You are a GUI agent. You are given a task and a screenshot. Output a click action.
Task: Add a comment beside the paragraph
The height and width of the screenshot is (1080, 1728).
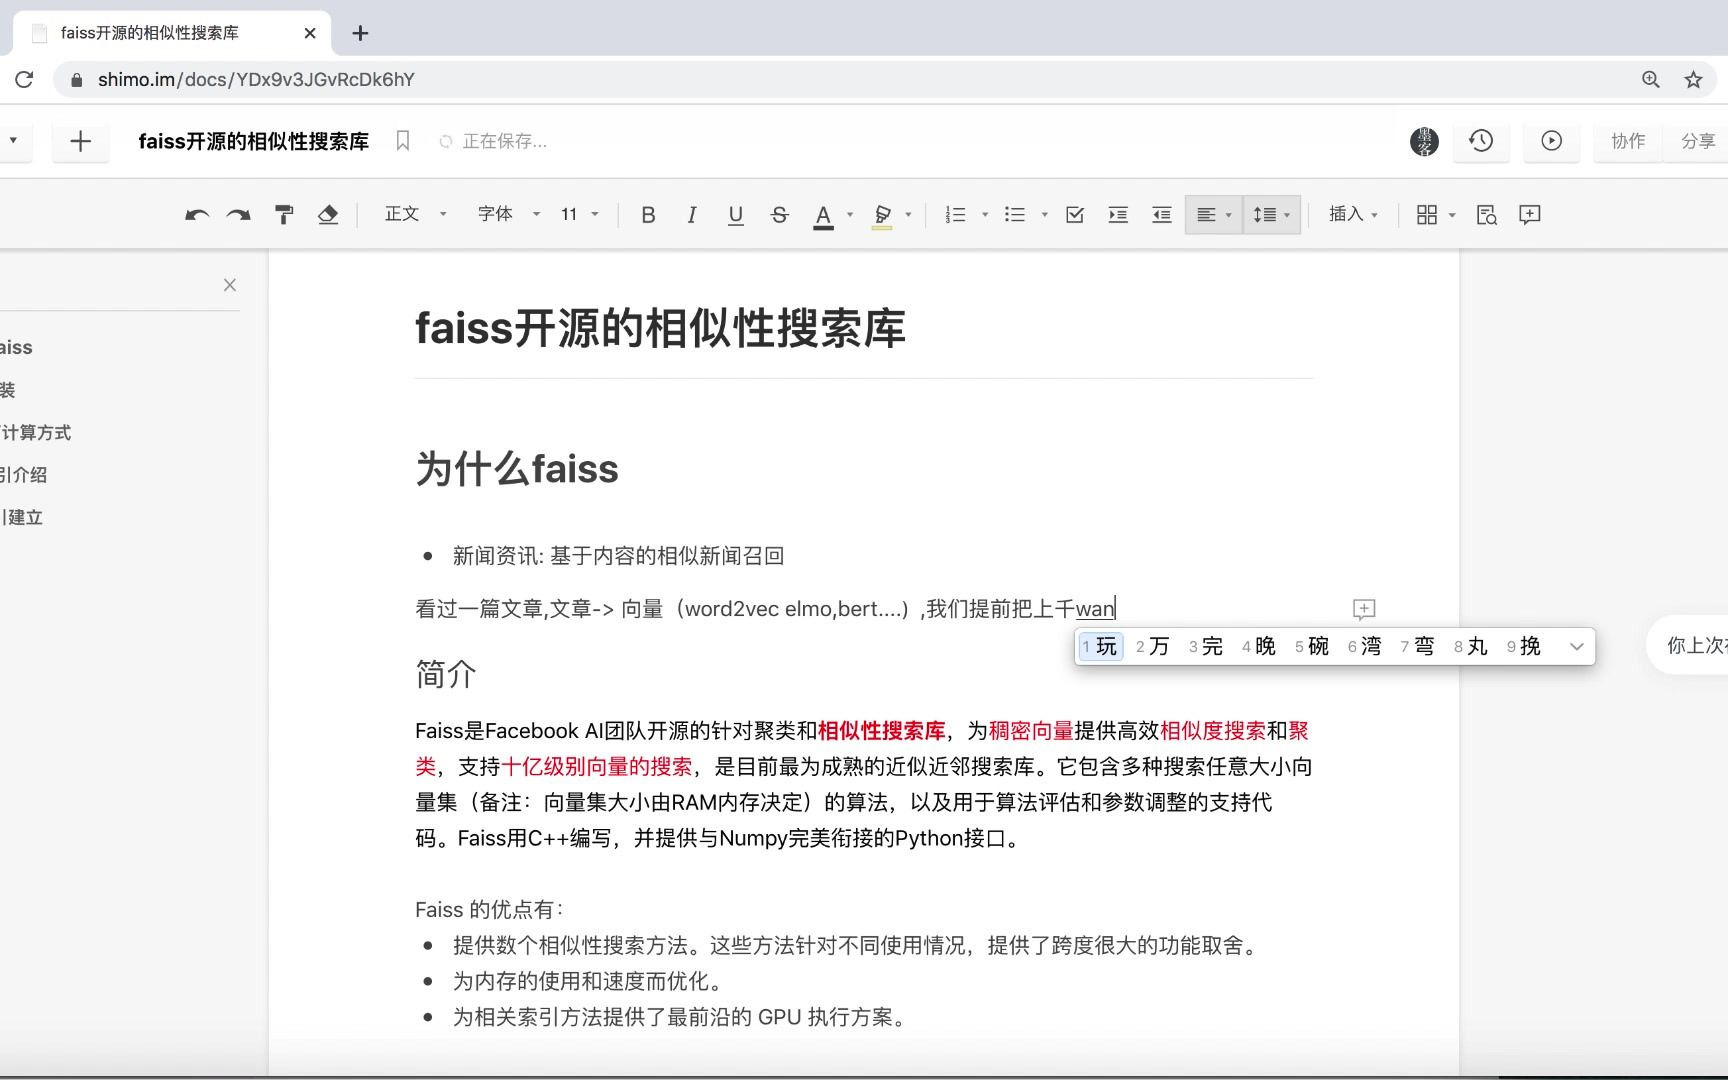[1364, 609]
